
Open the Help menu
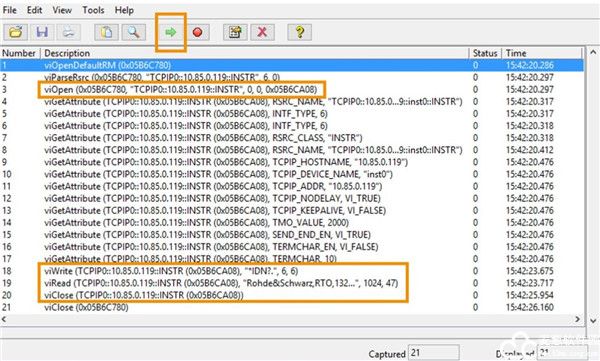click(x=124, y=10)
